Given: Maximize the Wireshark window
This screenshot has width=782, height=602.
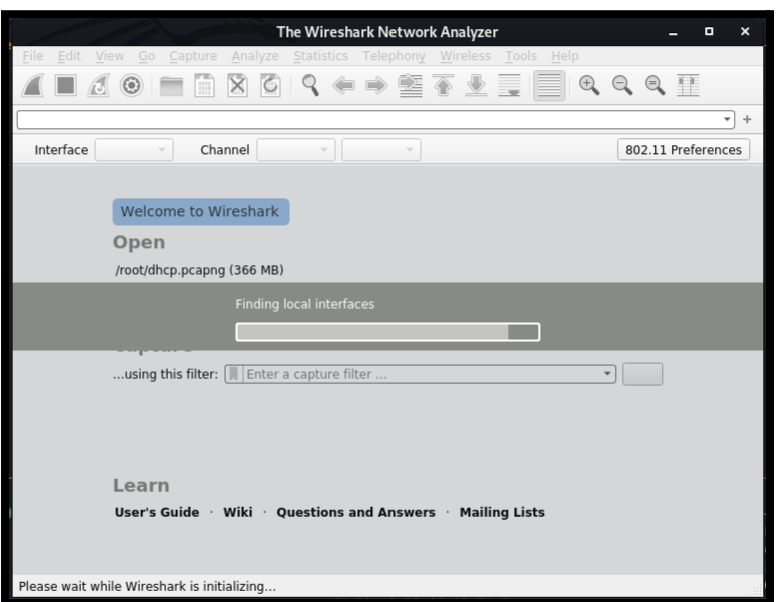Looking at the screenshot, I should point(709,31).
